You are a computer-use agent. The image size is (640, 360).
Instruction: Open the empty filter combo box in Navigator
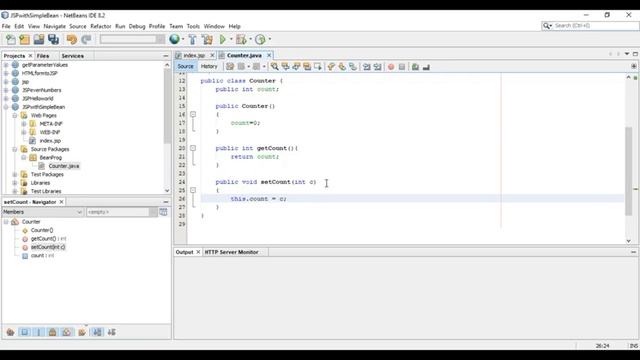(x=122, y=212)
